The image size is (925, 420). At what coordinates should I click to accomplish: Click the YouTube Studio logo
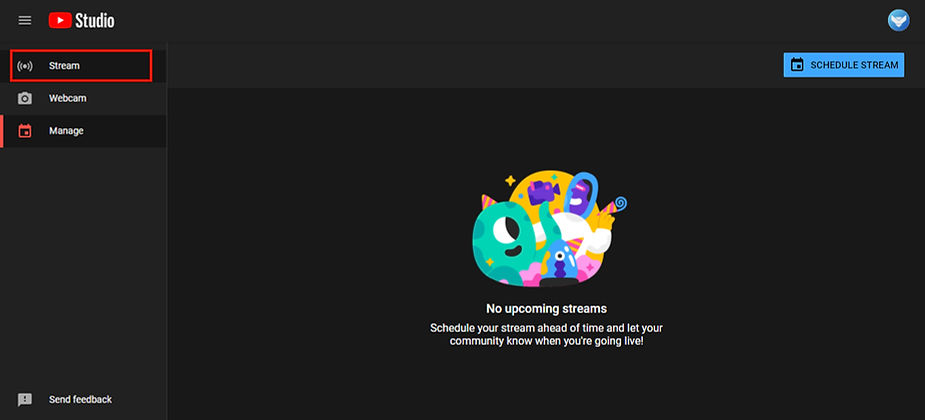click(81, 21)
